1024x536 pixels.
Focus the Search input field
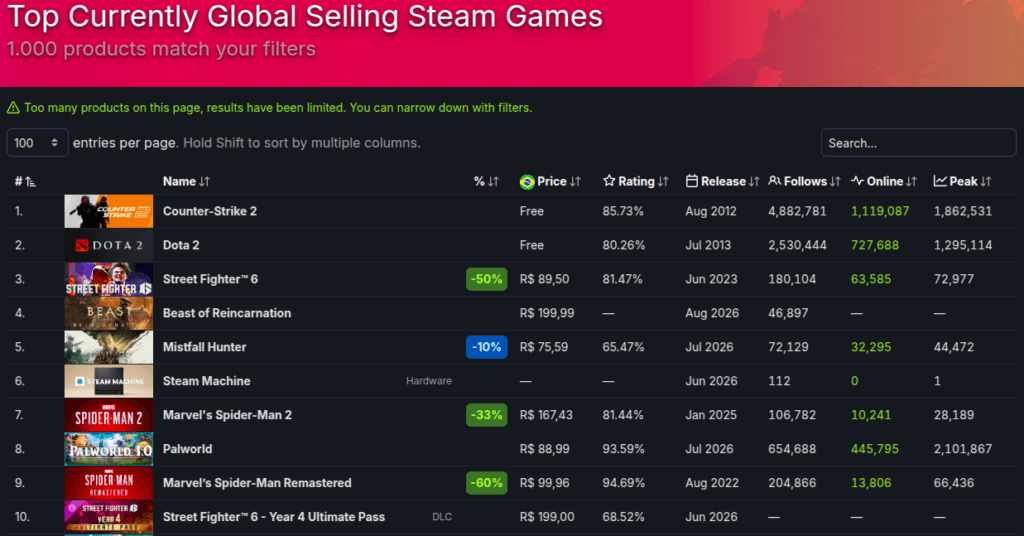click(x=918, y=142)
